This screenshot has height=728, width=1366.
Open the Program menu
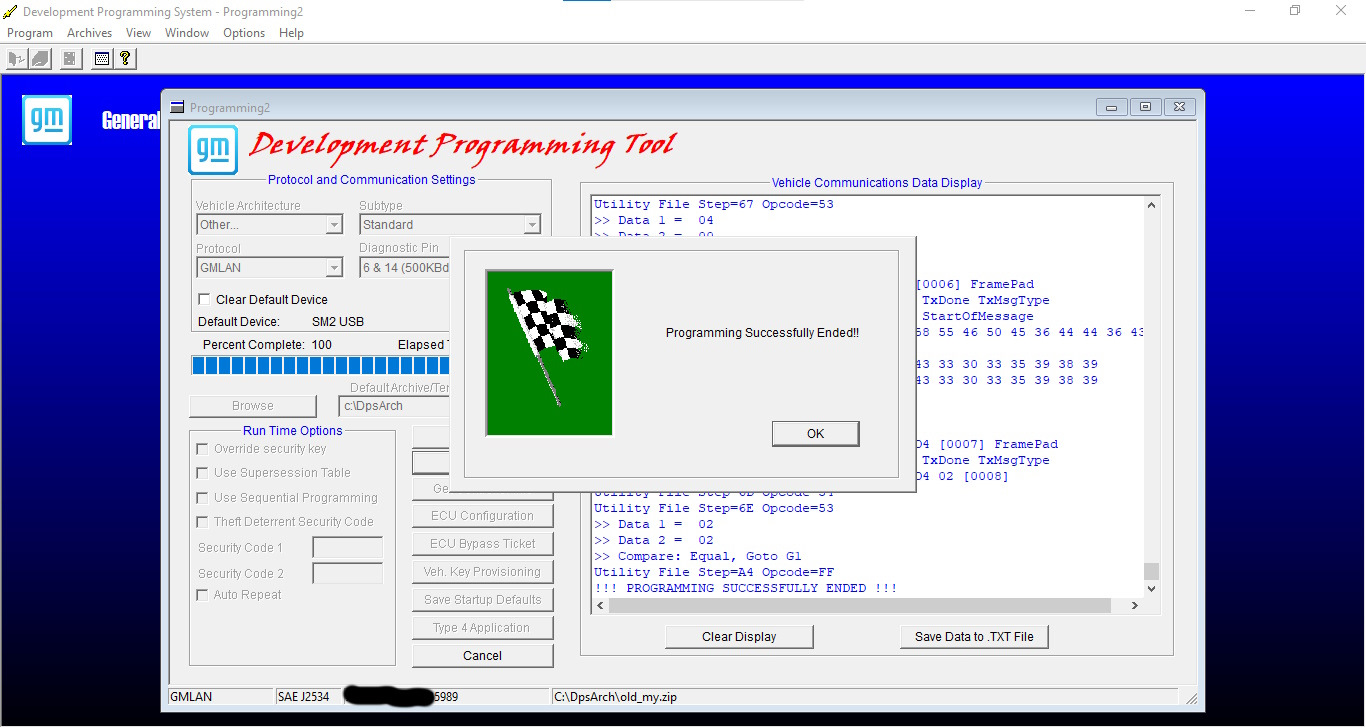pyautogui.click(x=30, y=33)
